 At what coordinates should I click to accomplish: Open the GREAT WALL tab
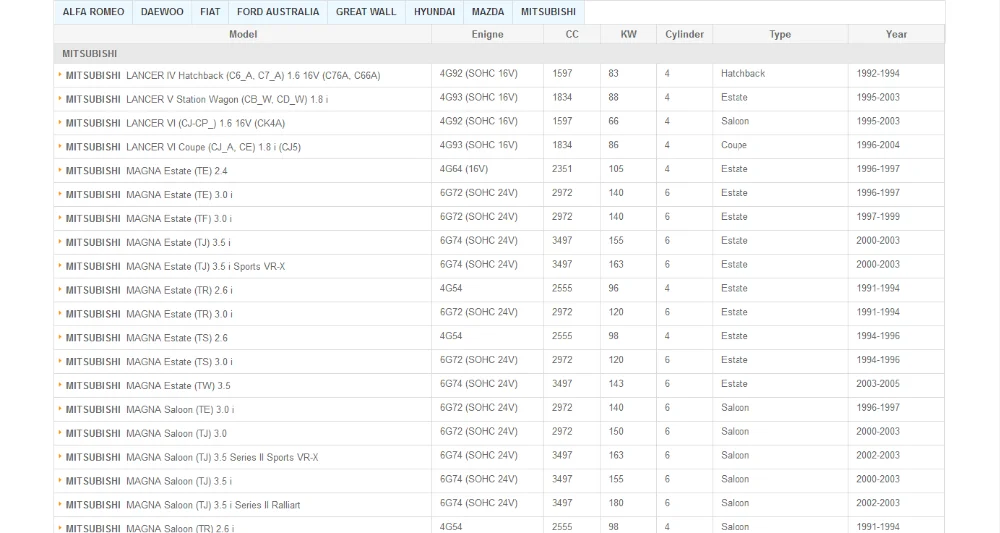click(366, 12)
